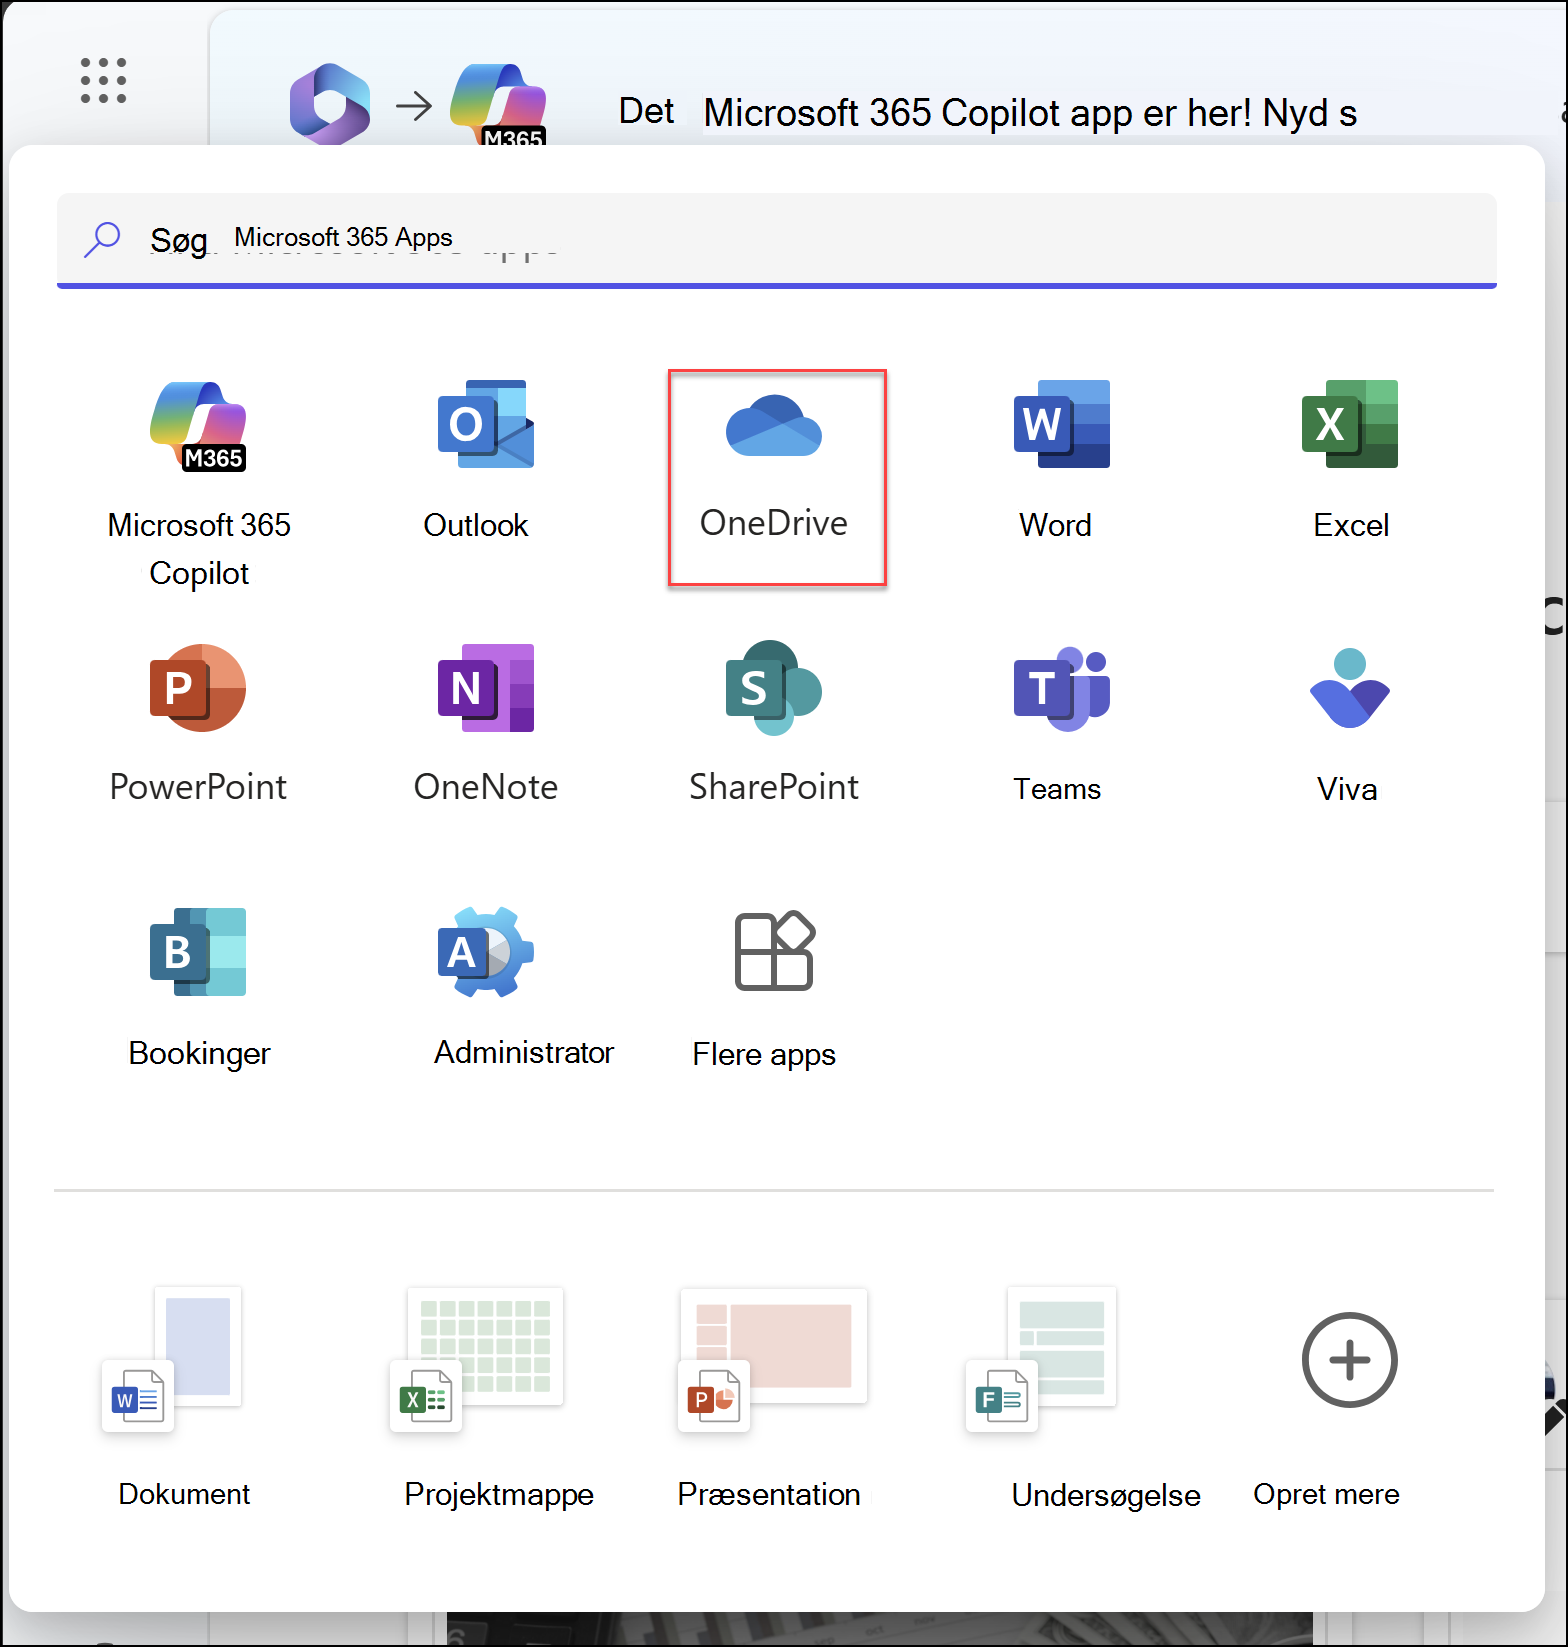Launch Word app
1568x1647 pixels.
click(1061, 461)
